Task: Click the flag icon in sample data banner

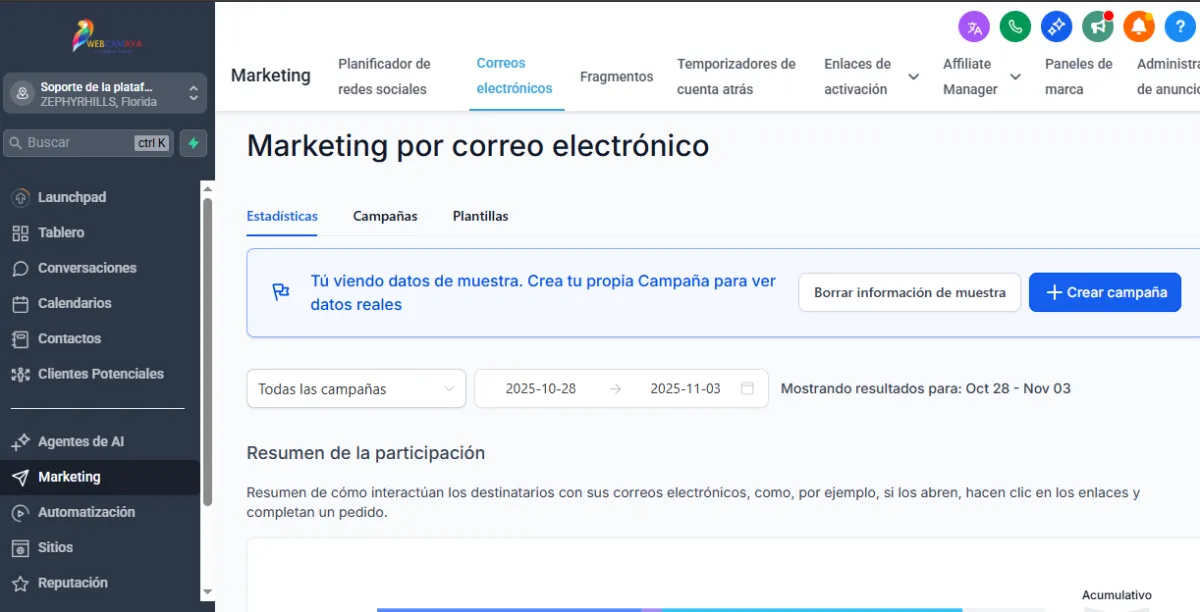Action: [281, 292]
